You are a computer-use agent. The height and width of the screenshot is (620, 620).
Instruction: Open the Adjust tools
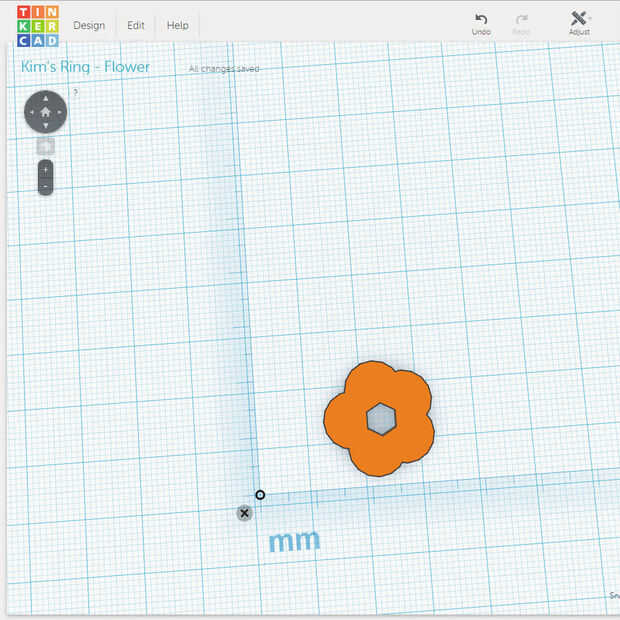point(579,24)
